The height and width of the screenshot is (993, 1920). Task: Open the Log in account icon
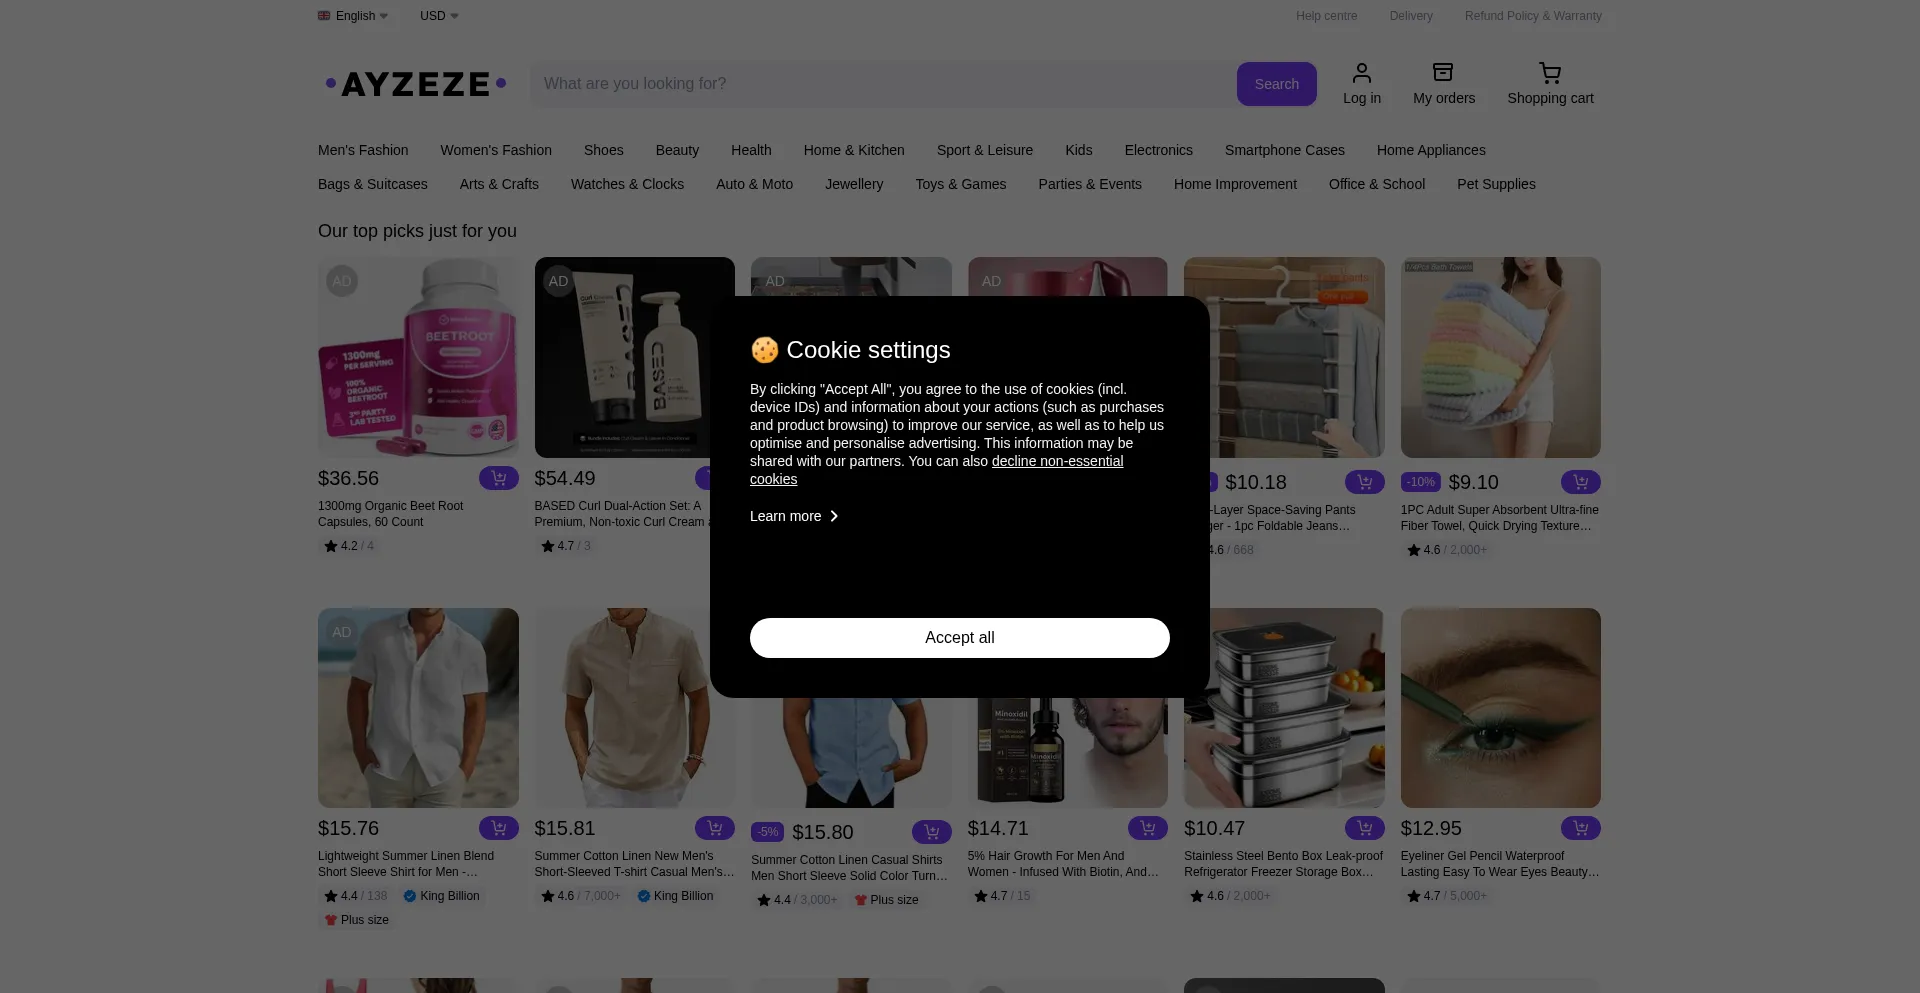1361,73
